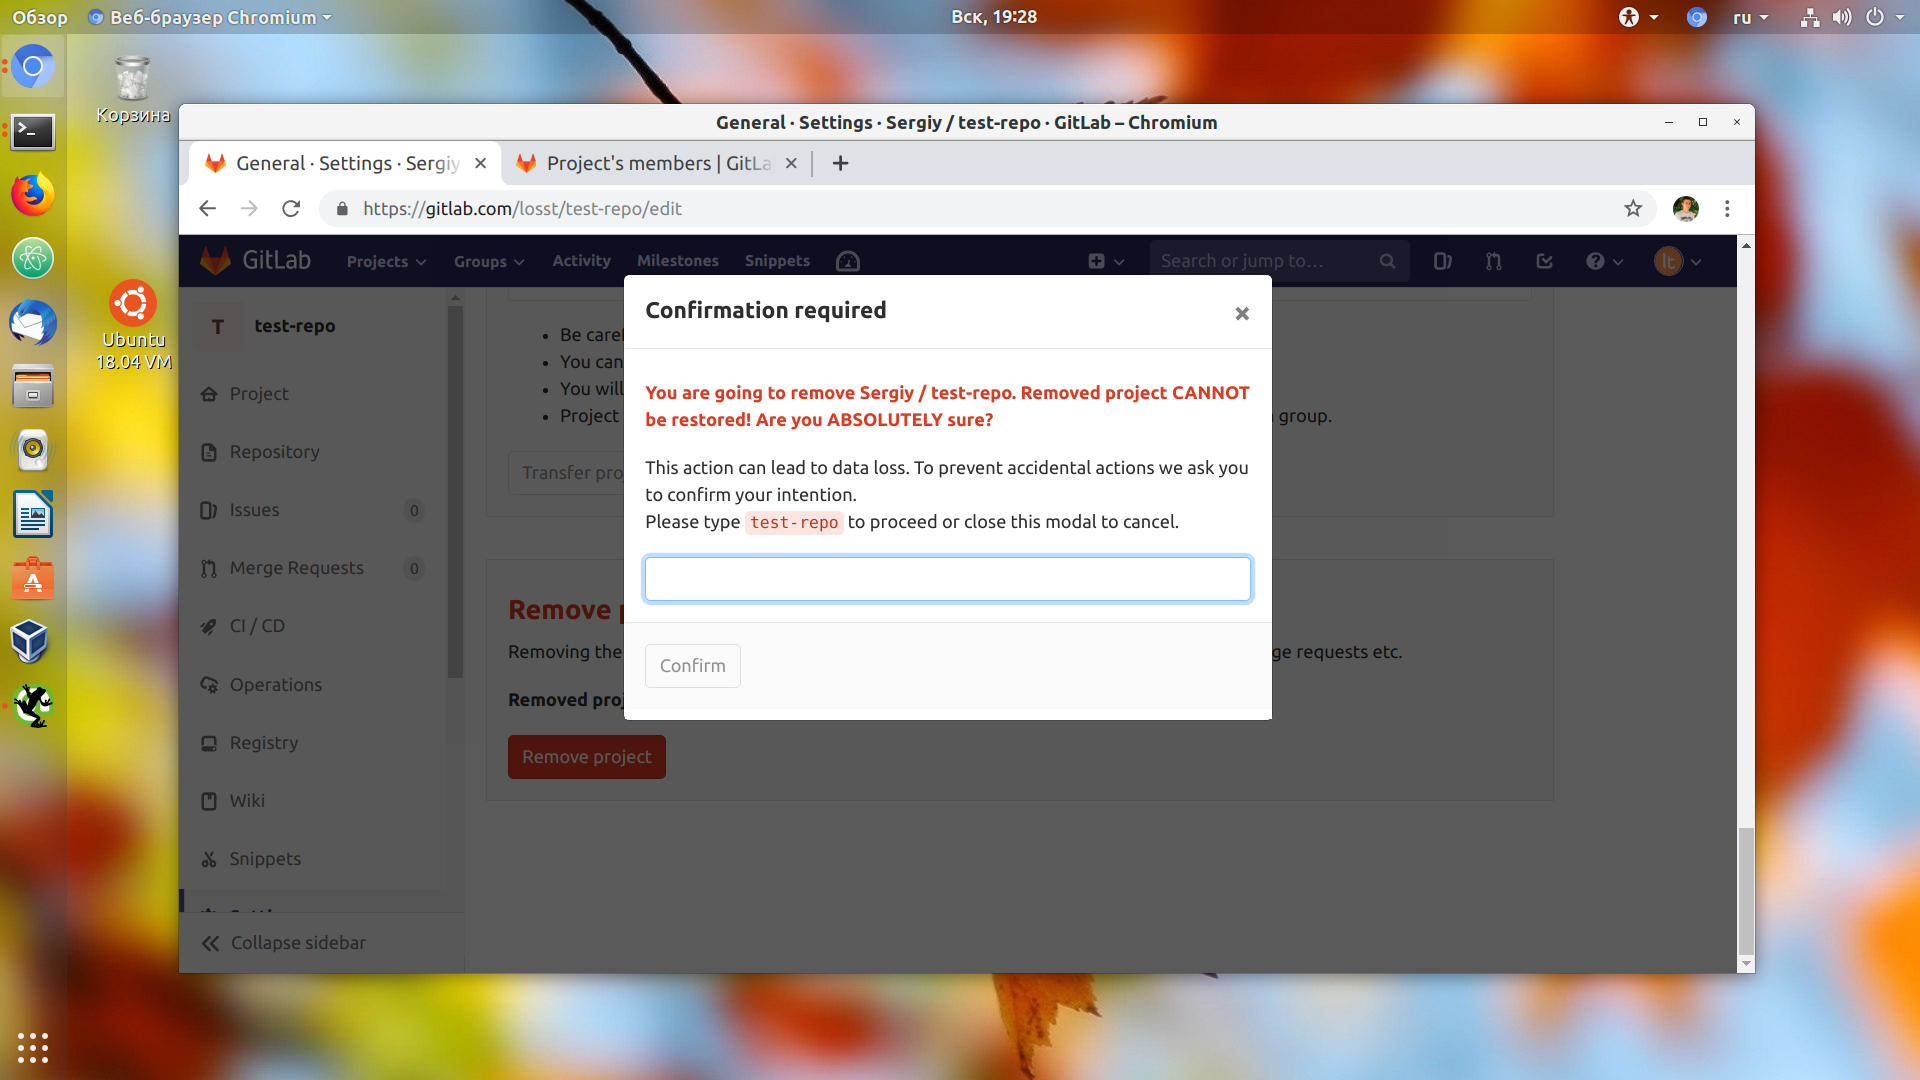Click the Milestones navigation icon
The image size is (1920, 1080).
coord(678,260)
